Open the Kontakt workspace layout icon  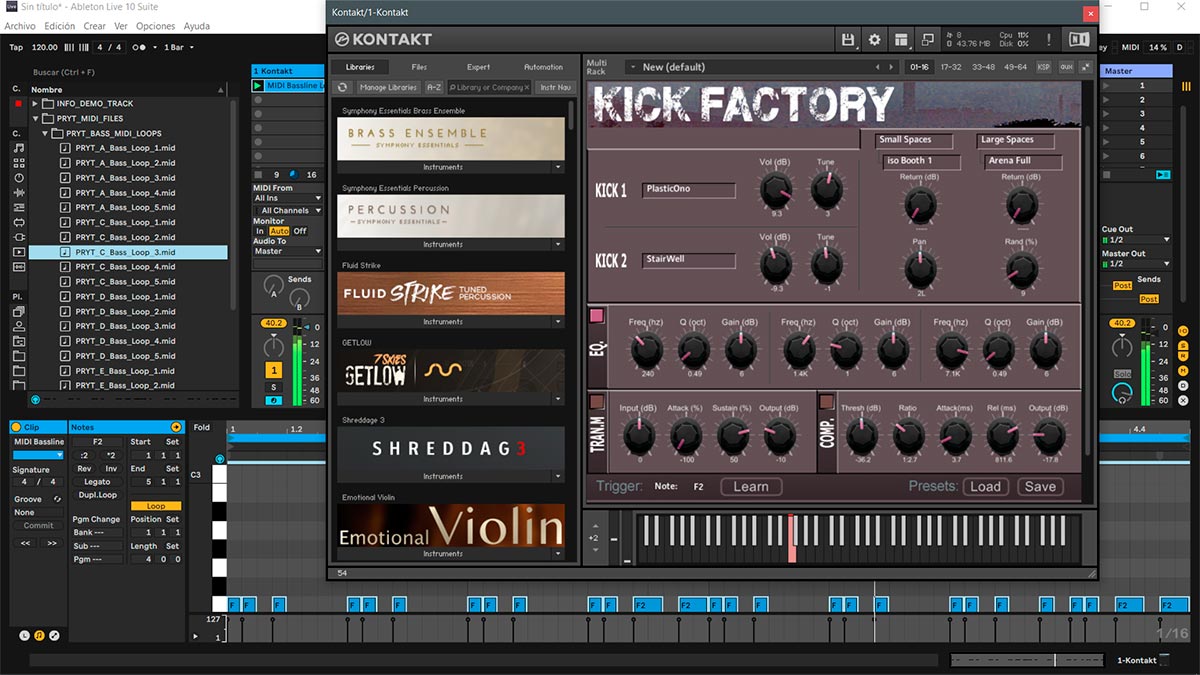tap(901, 40)
